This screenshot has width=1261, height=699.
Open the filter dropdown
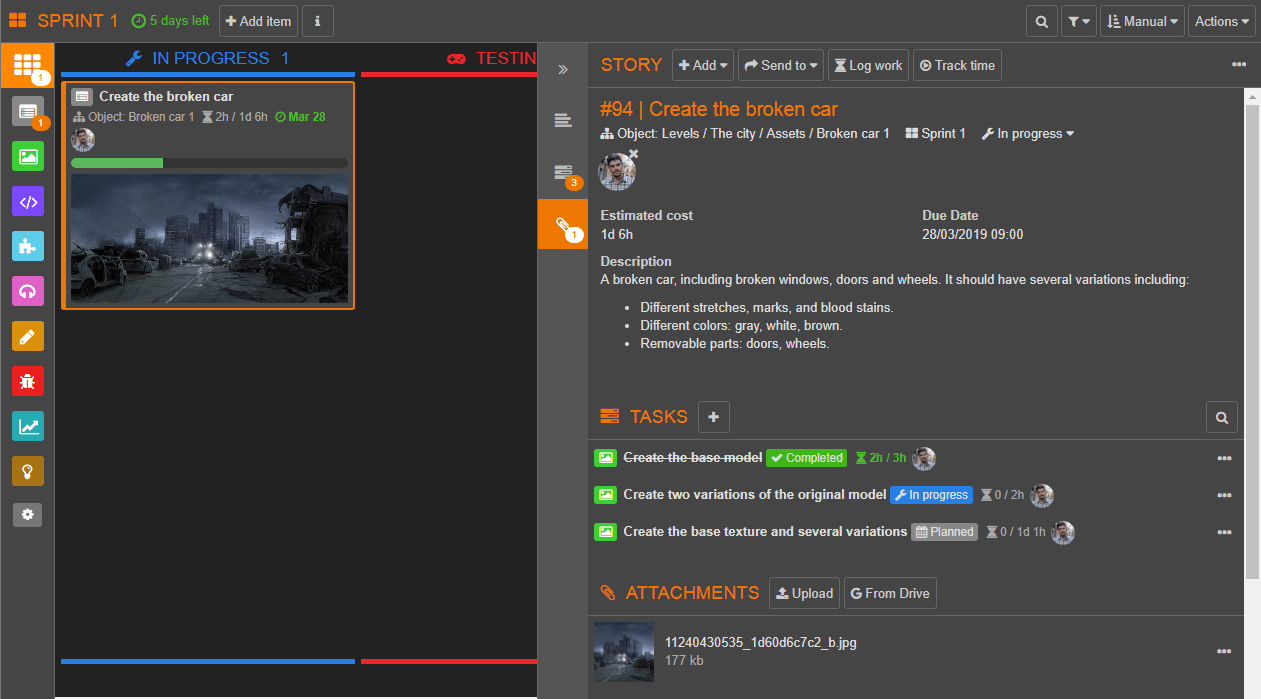click(x=1078, y=21)
